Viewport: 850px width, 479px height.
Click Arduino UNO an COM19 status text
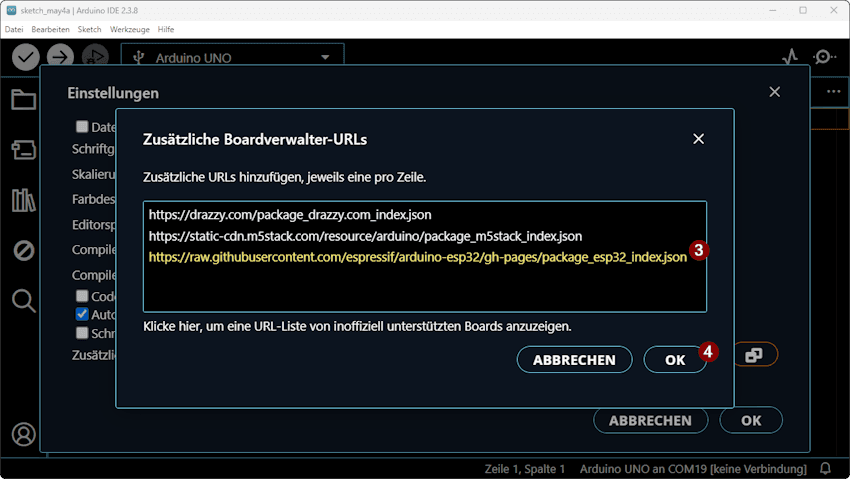(693, 469)
